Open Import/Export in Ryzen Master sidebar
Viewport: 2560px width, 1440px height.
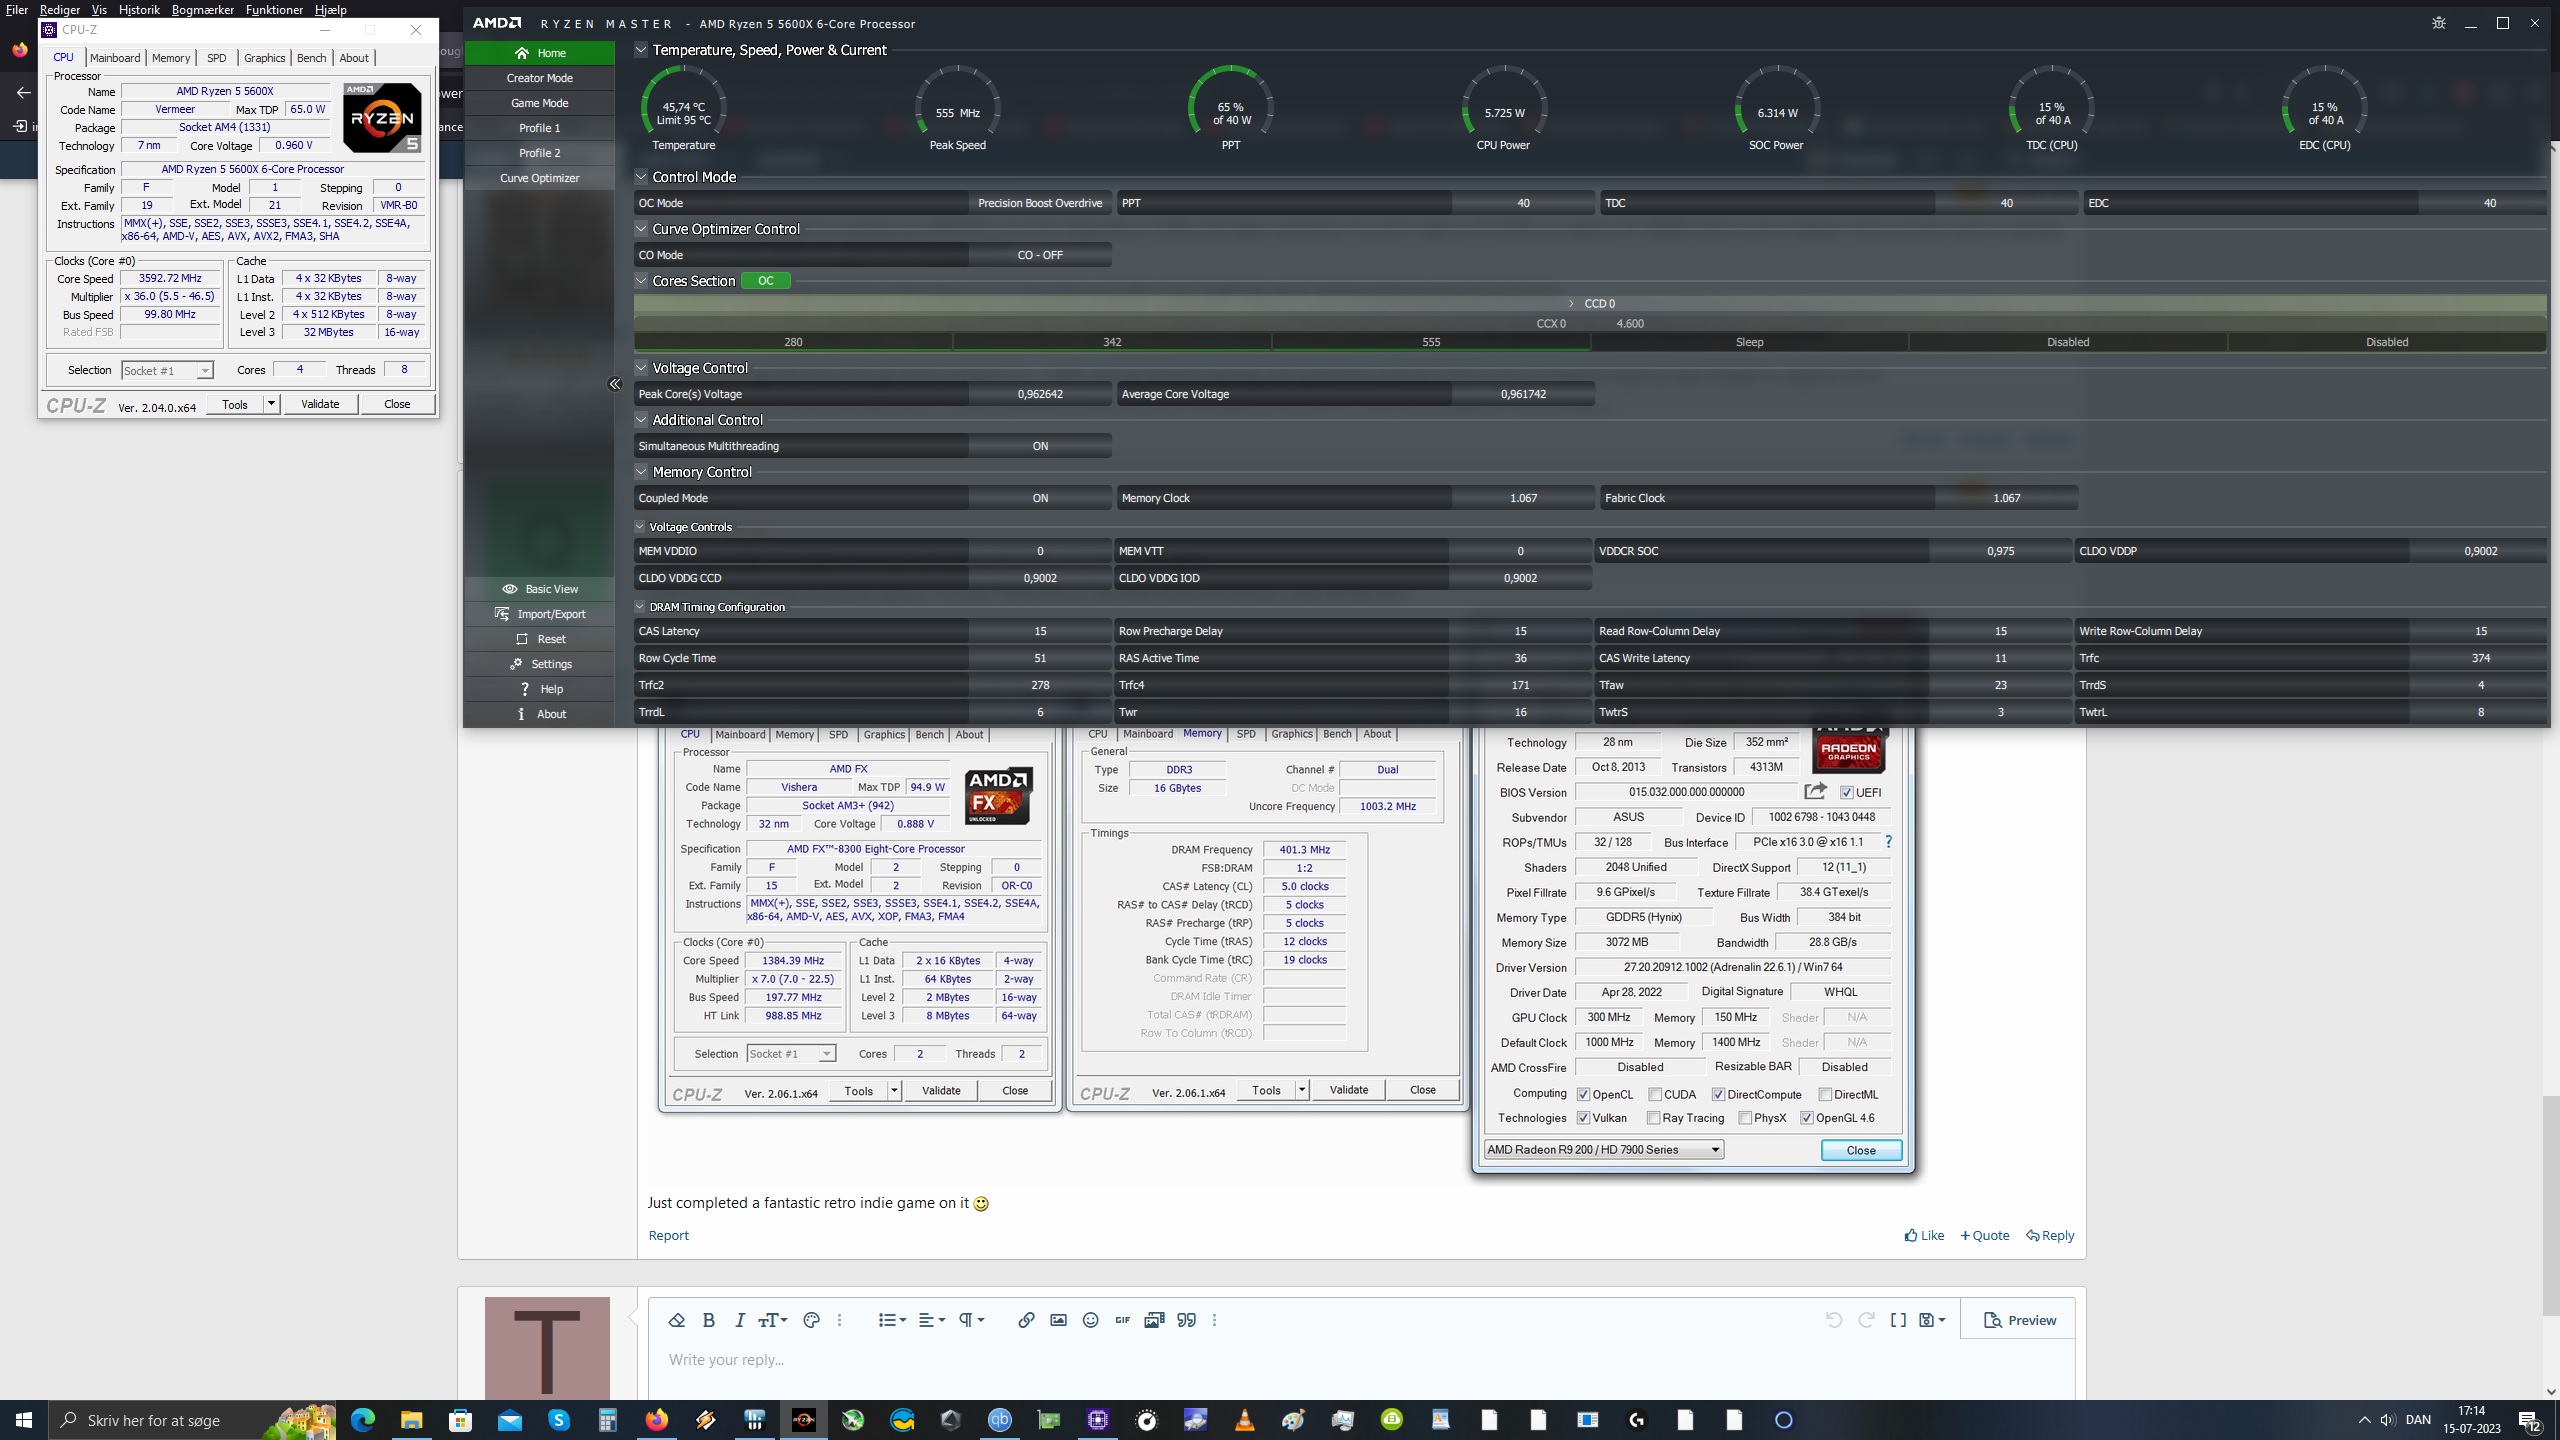point(539,614)
